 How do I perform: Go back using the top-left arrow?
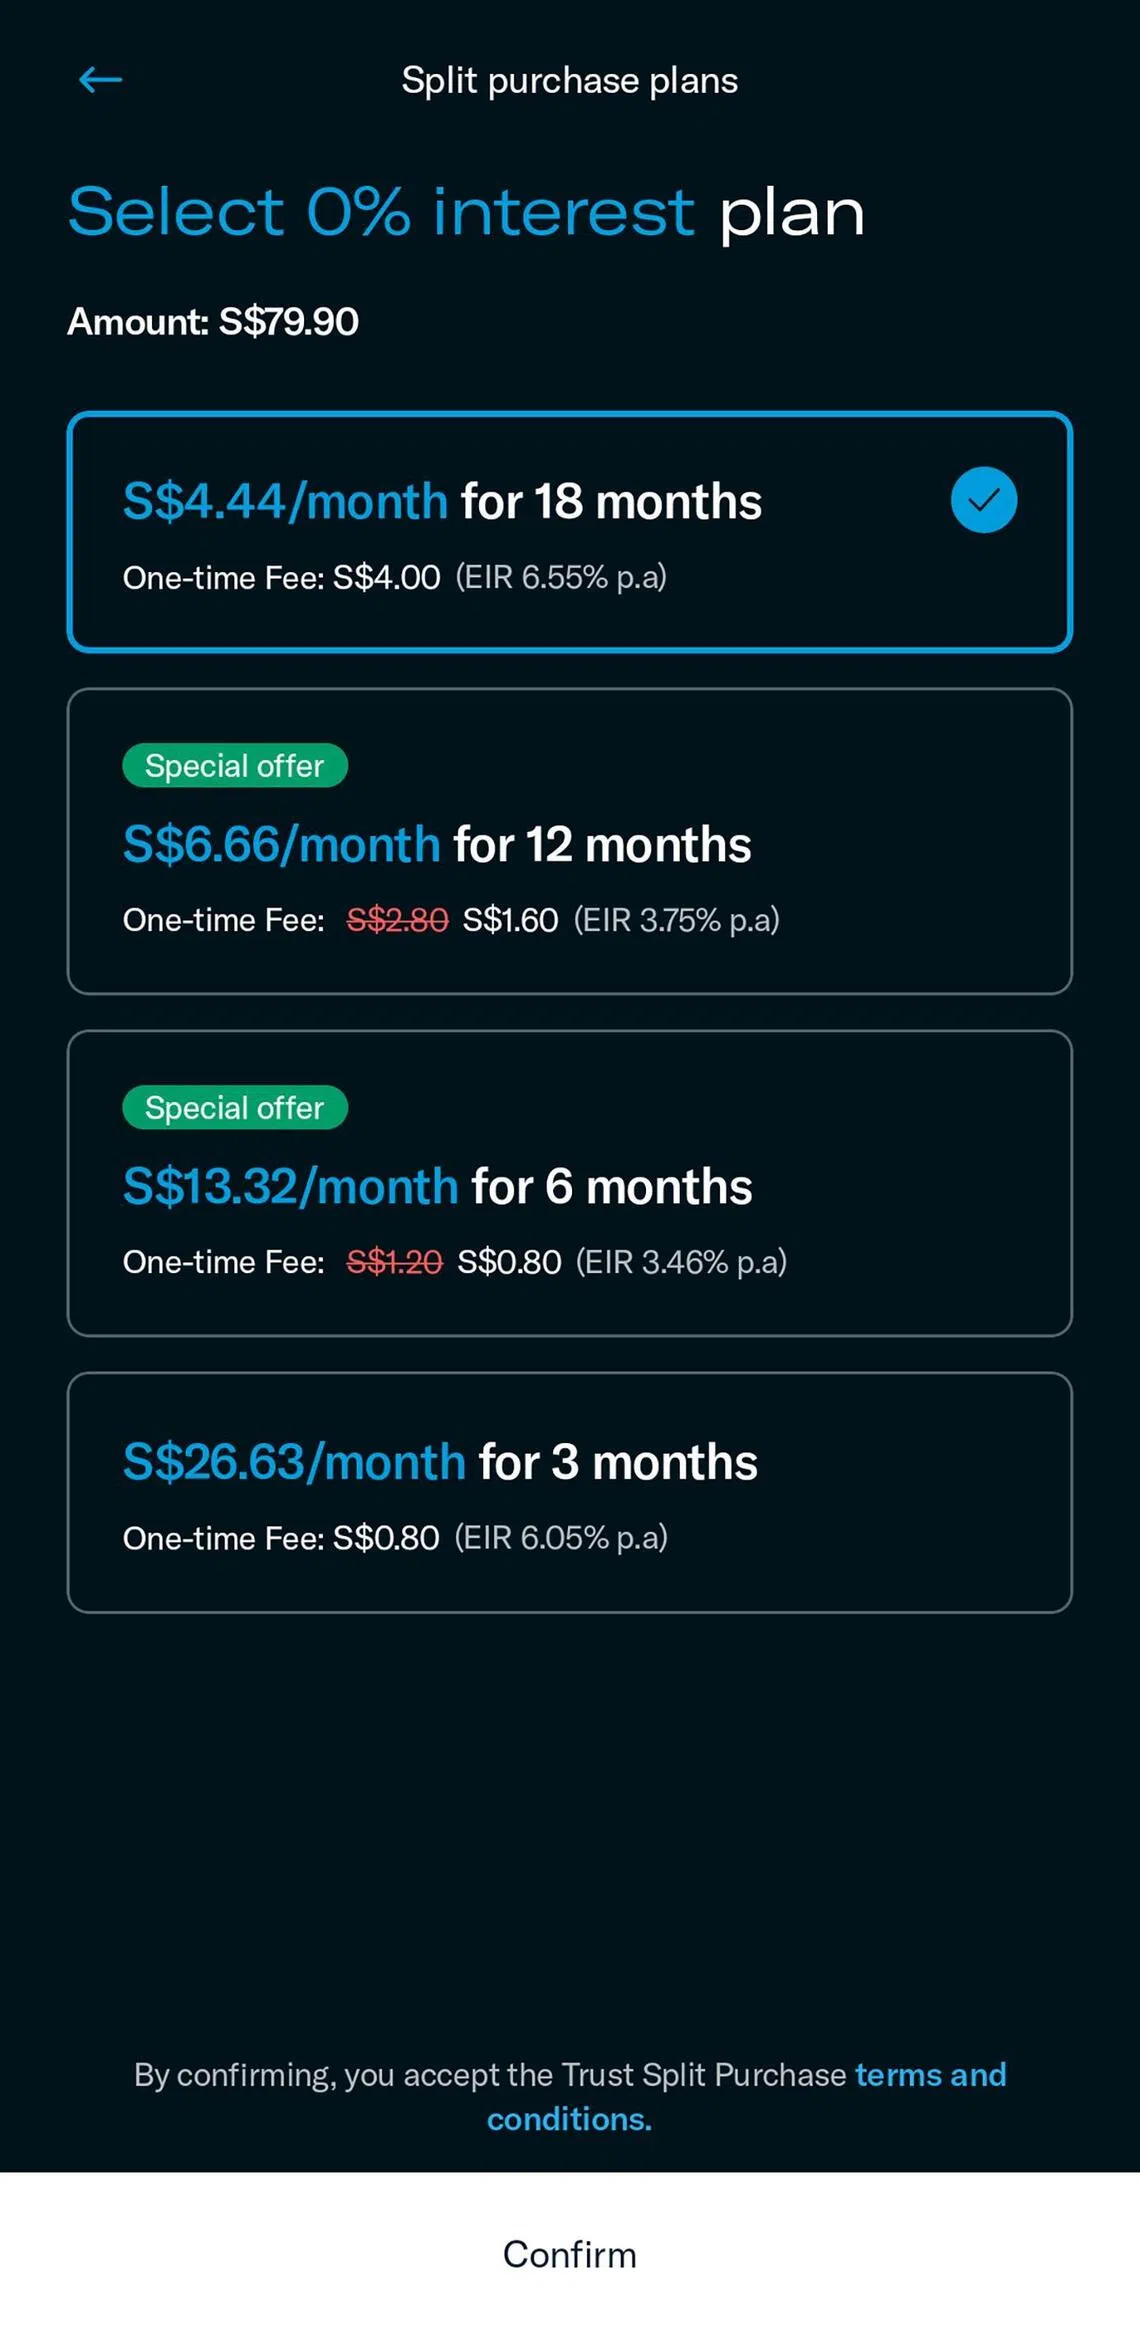click(100, 80)
